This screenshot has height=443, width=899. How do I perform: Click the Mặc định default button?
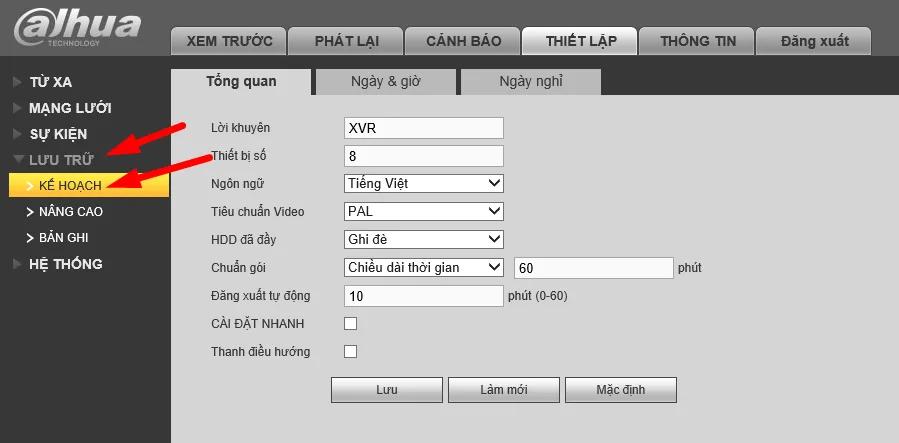pos(621,390)
